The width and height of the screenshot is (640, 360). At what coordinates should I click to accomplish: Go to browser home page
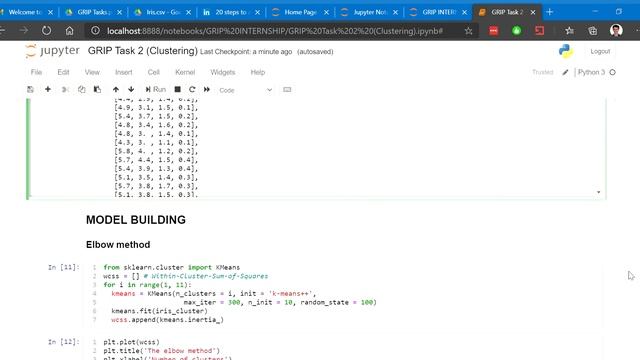pyautogui.click(x=69, y=30)
